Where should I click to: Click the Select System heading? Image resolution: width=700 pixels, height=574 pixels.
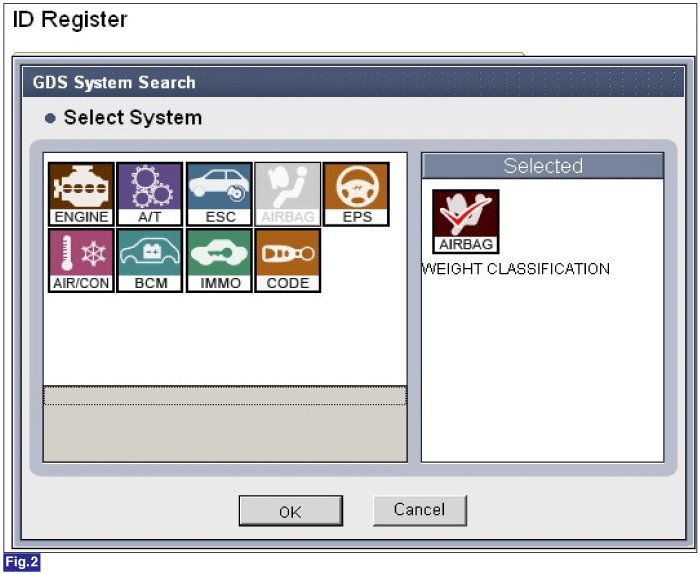tap(133, 118)
